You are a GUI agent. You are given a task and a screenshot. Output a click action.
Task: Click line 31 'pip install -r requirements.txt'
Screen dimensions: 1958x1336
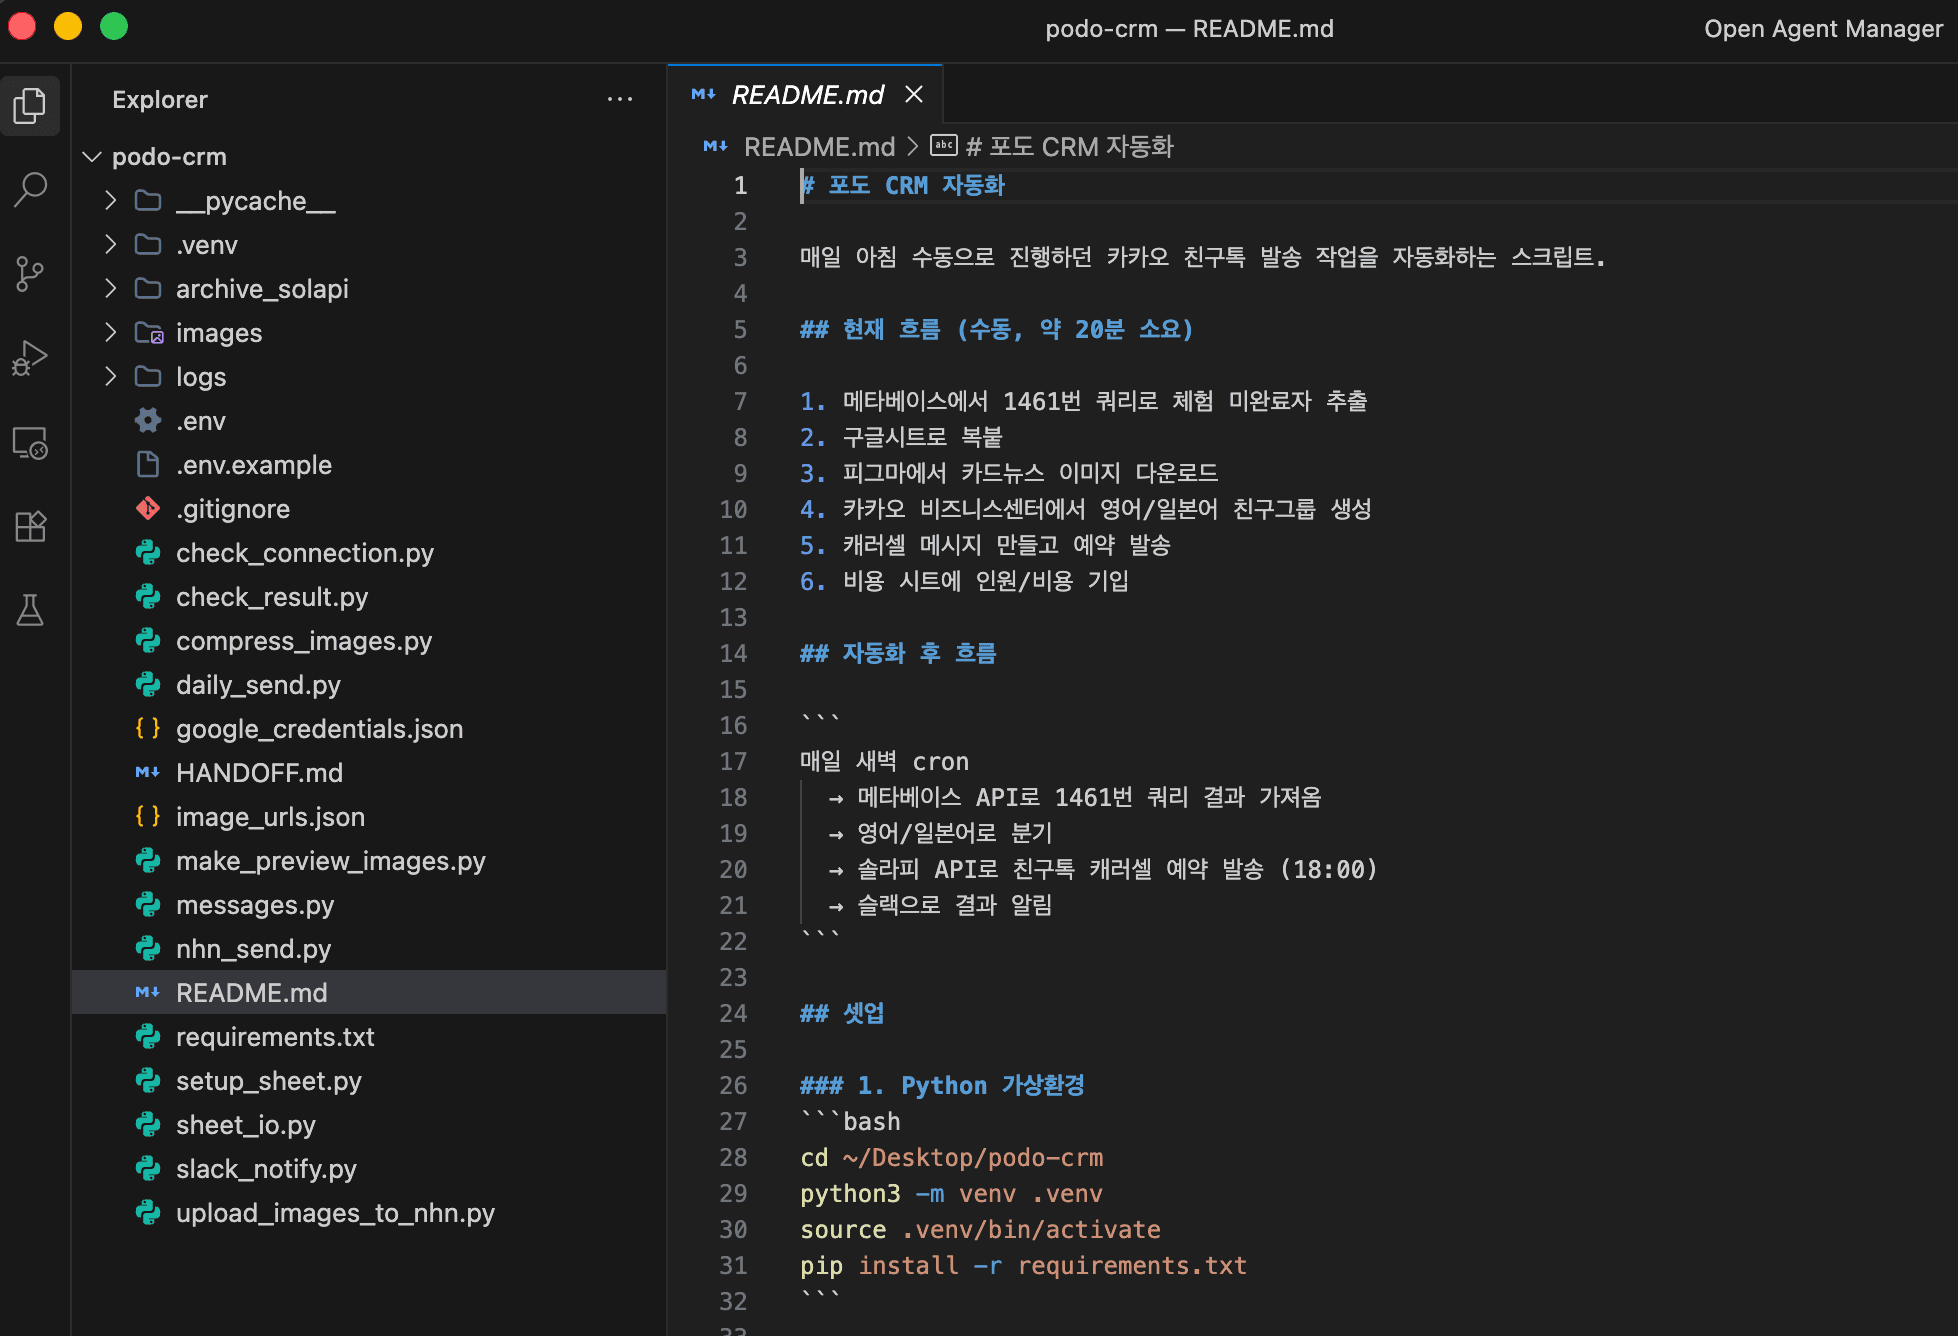coord(1023,1265)
